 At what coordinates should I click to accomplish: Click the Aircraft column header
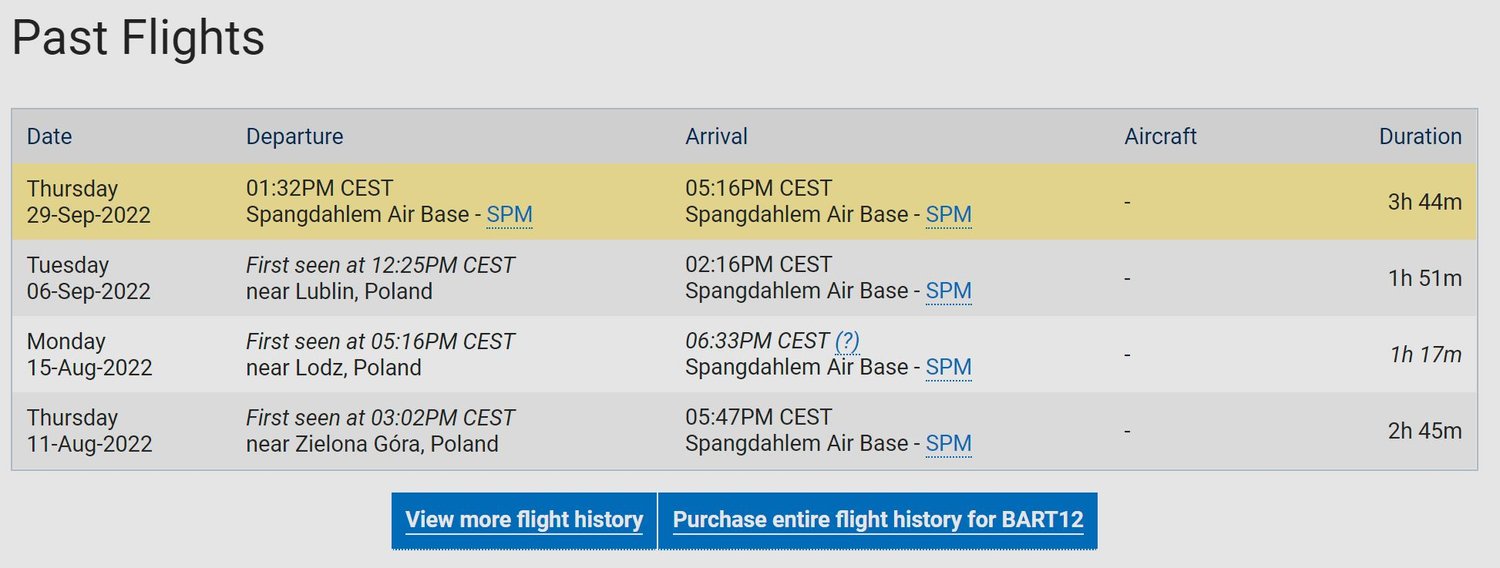1160,137
